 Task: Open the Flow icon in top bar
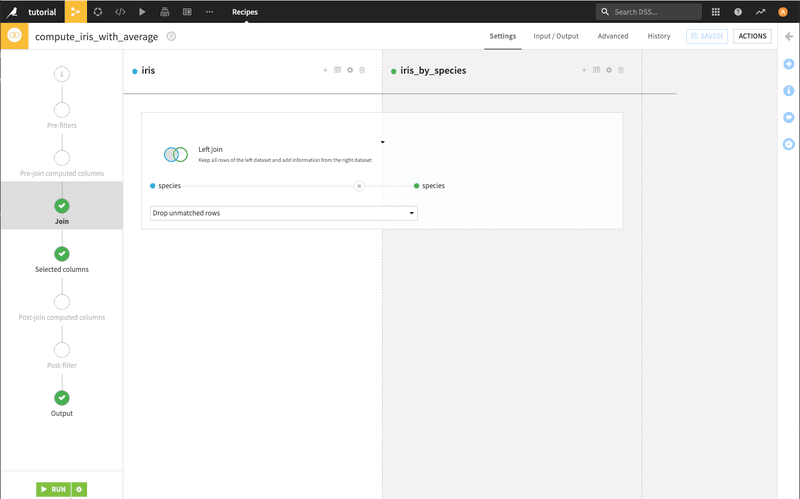[76, 11]
